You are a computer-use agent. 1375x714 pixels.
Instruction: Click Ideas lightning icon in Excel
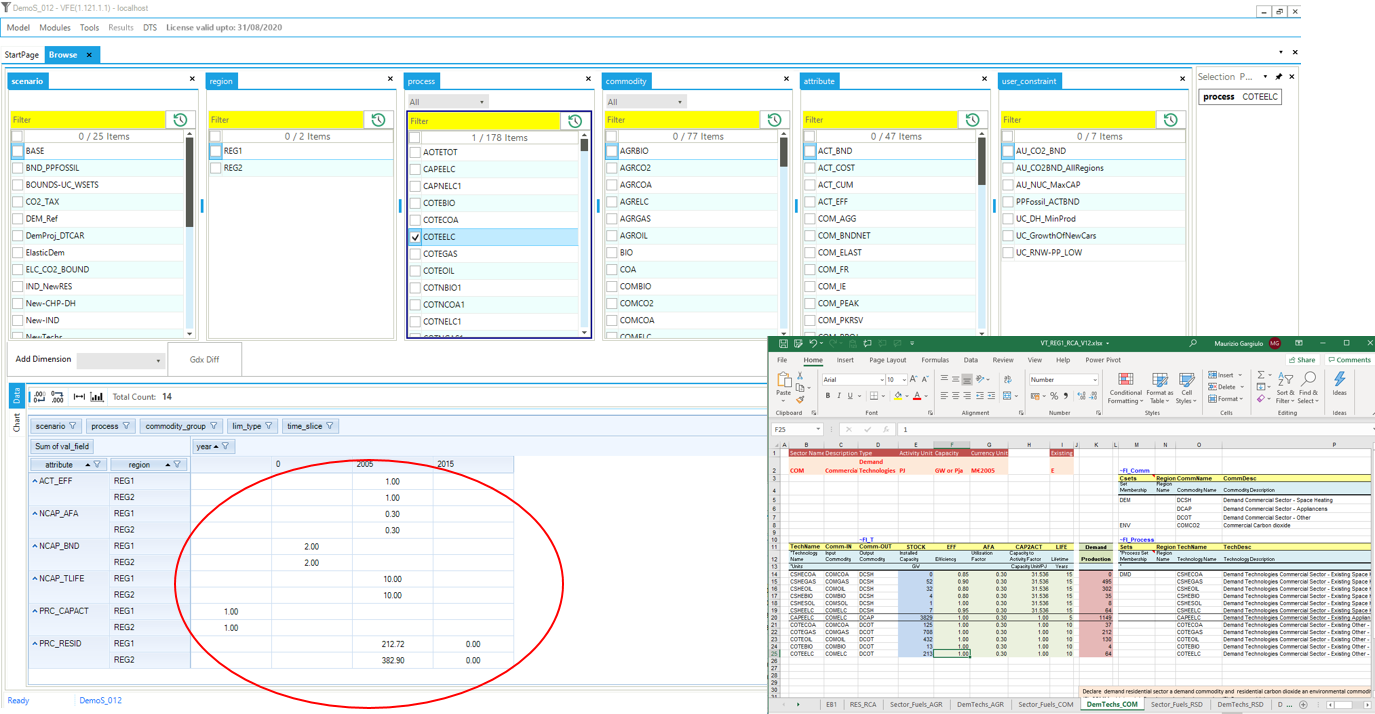[x=1339, y=380]
